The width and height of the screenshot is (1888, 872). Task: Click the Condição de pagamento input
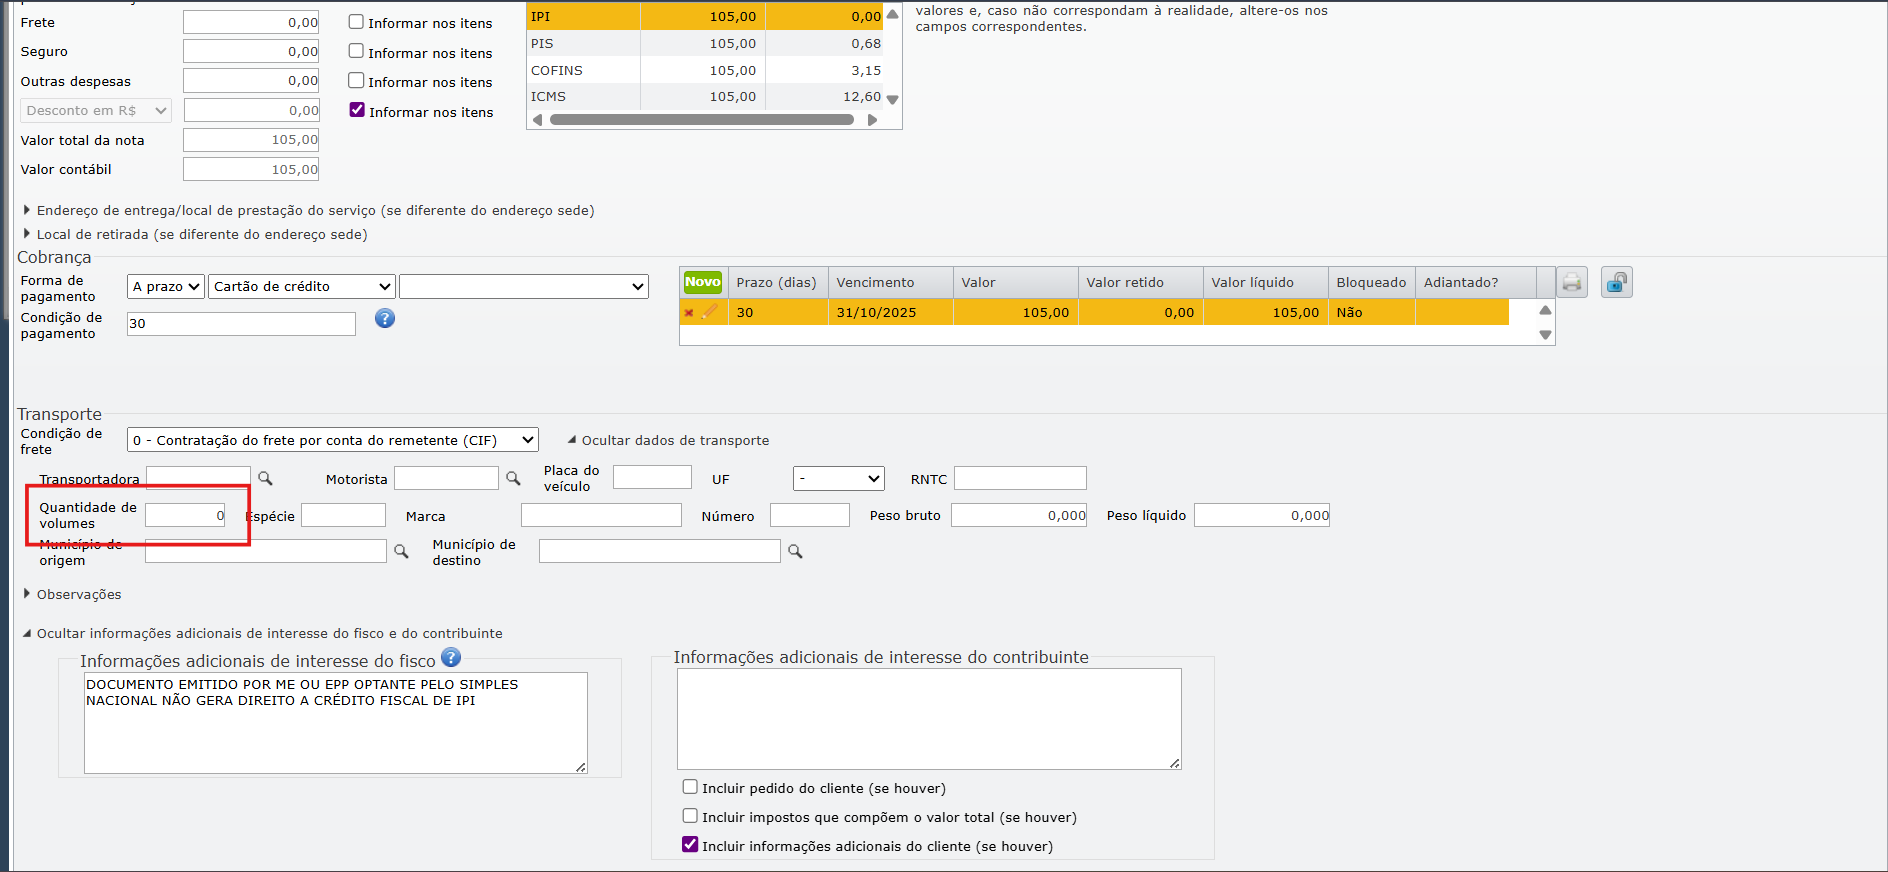click(x=241, y=323)
